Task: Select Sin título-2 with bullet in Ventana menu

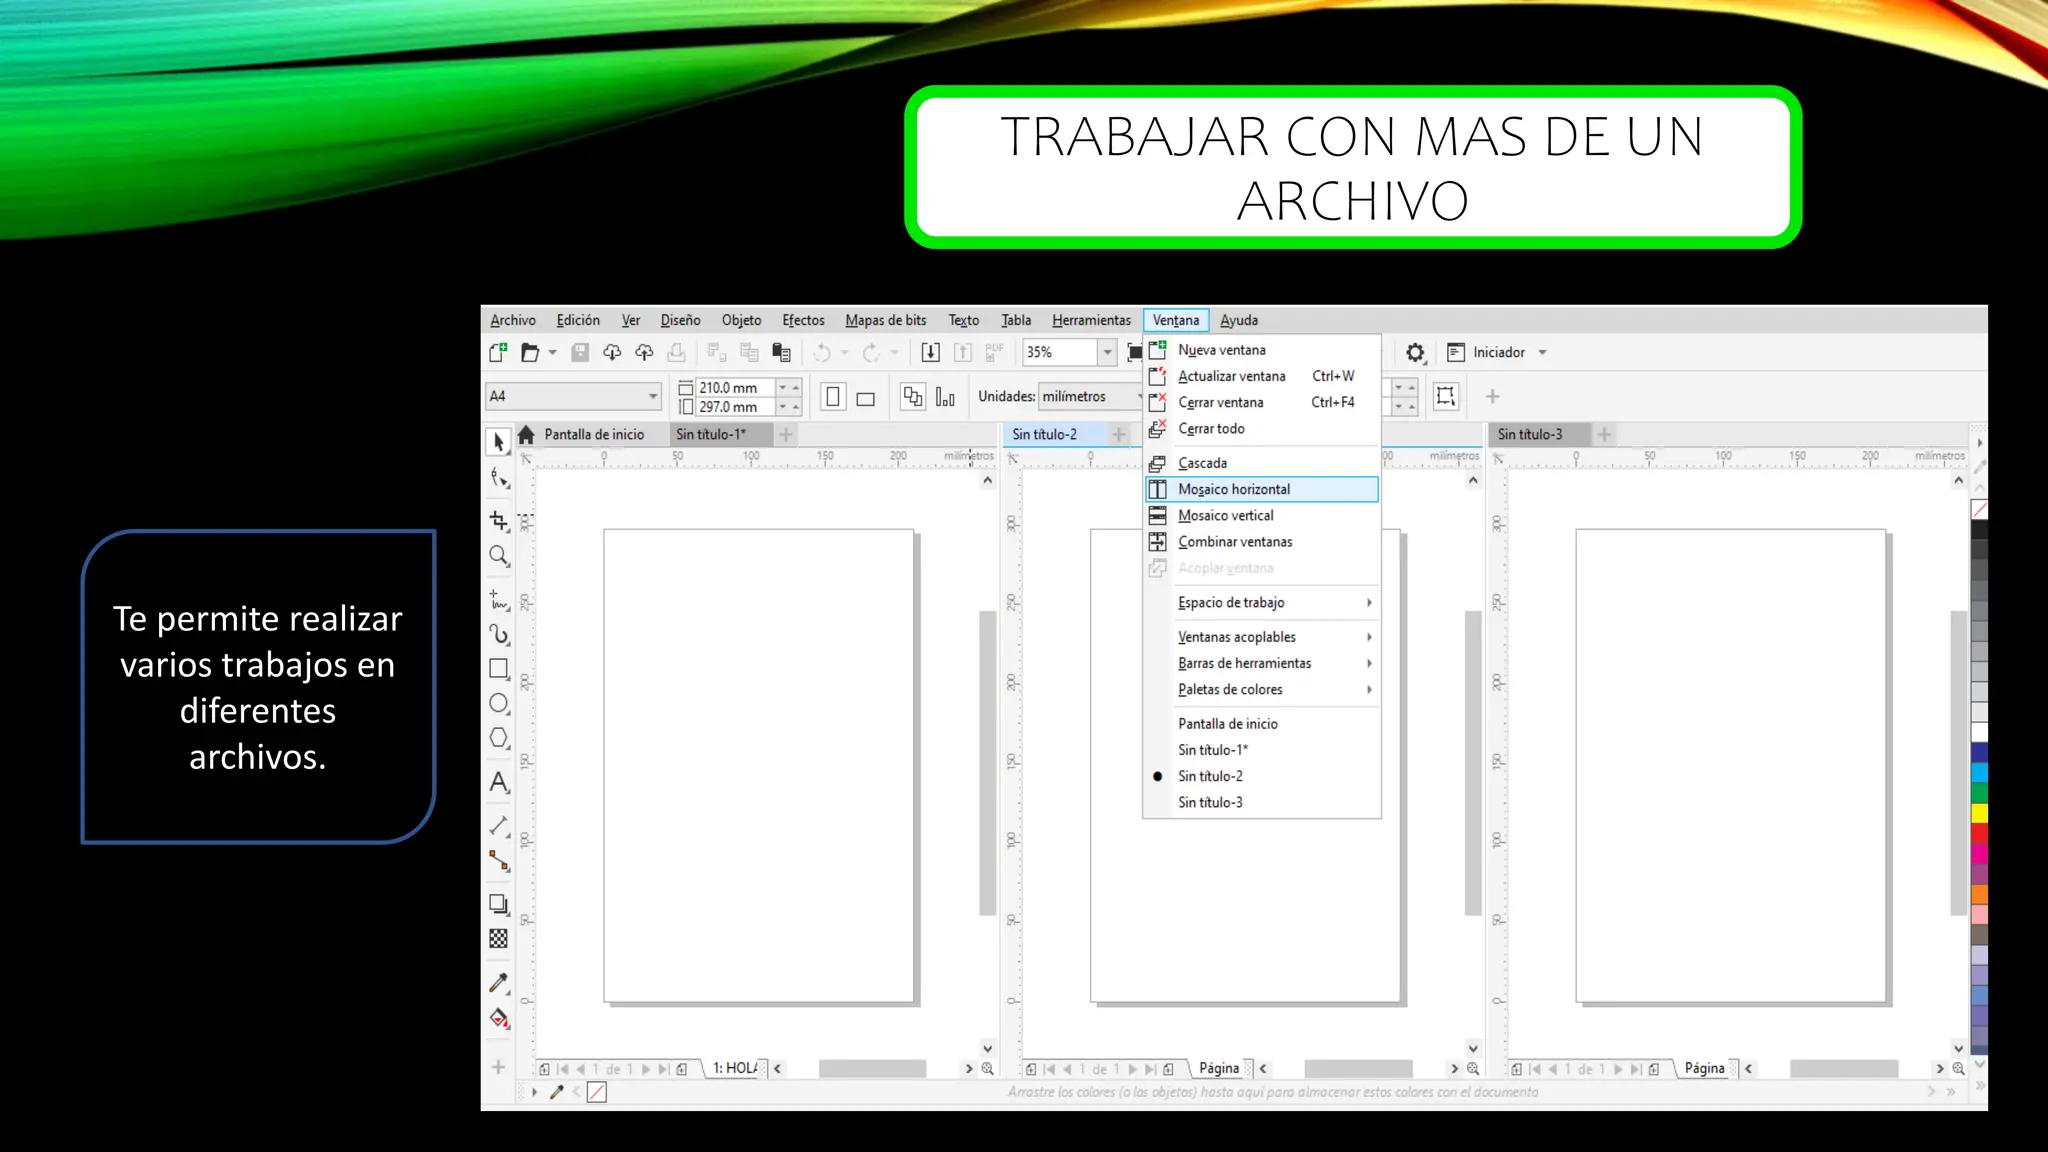Action: (x=1262, y=776)
